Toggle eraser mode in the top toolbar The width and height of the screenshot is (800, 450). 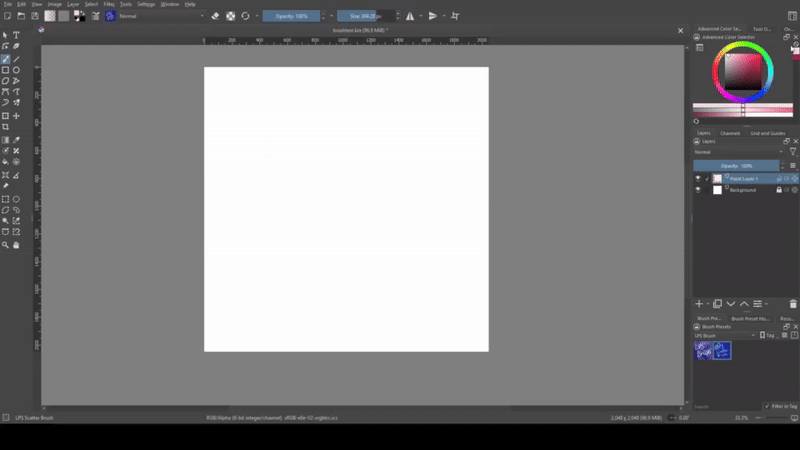click(215, 16)
